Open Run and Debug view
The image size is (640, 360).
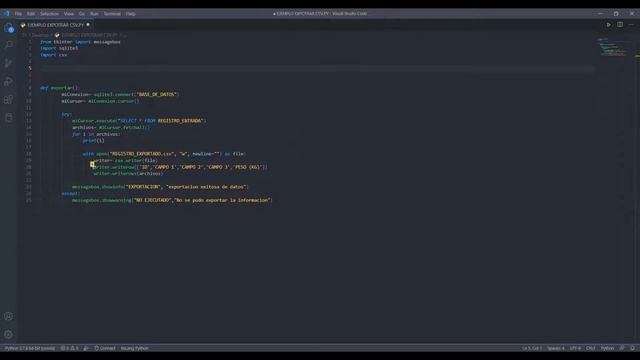coord(9,81)
